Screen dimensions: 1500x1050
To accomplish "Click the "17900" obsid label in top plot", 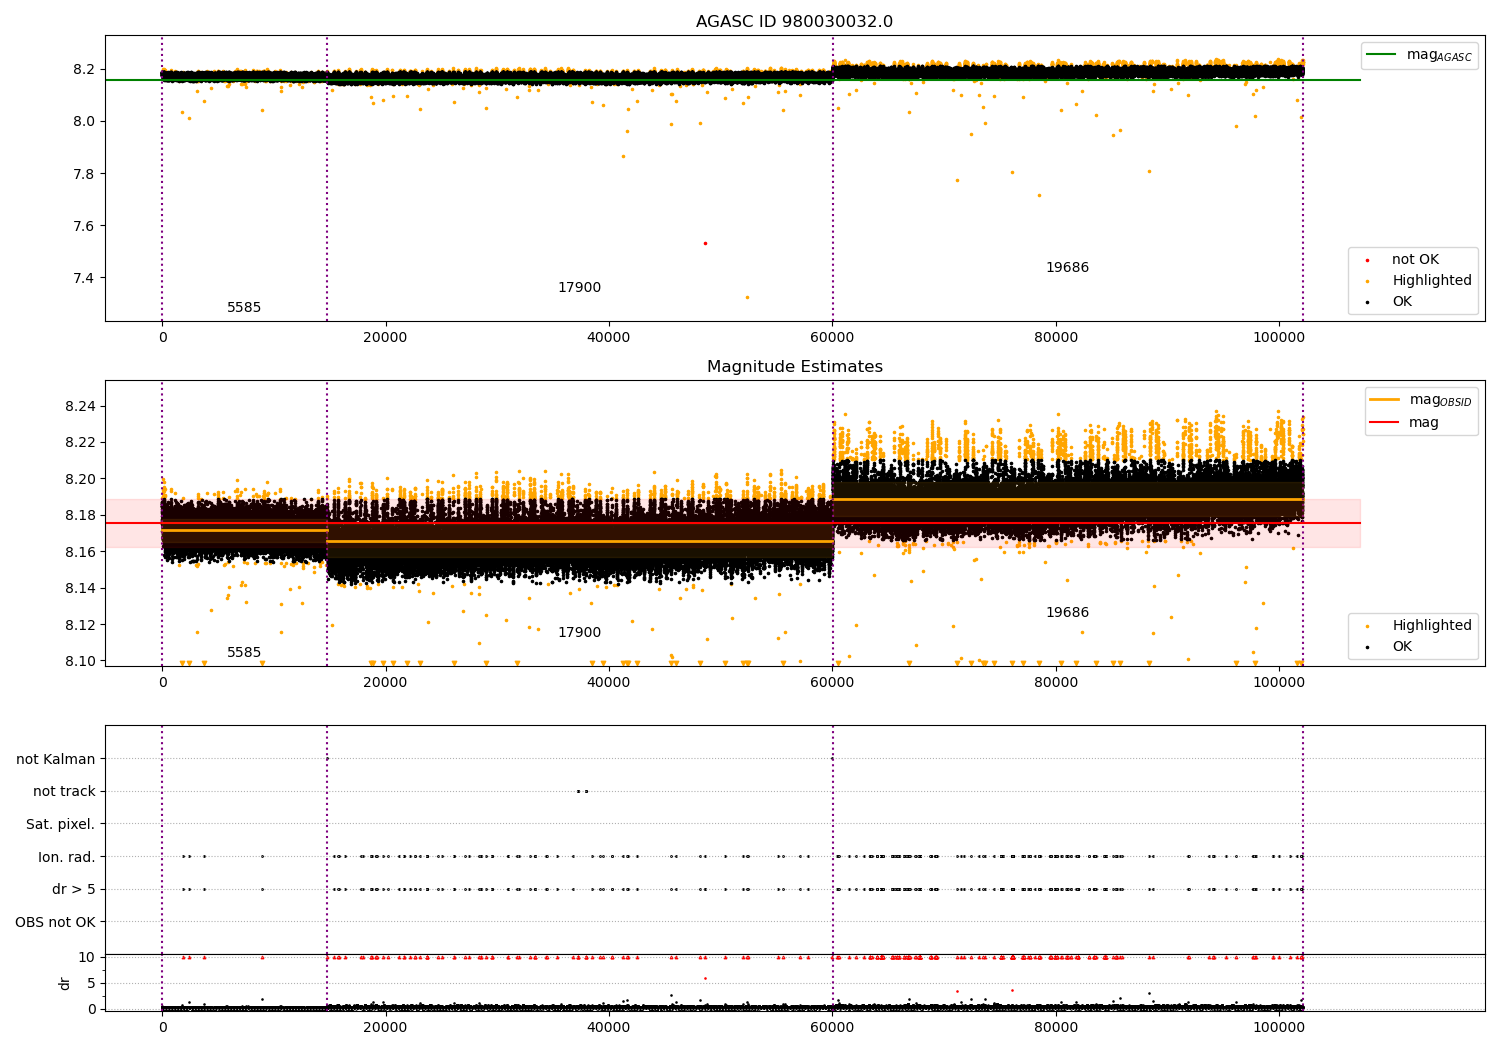I will [x=579, y=288].
